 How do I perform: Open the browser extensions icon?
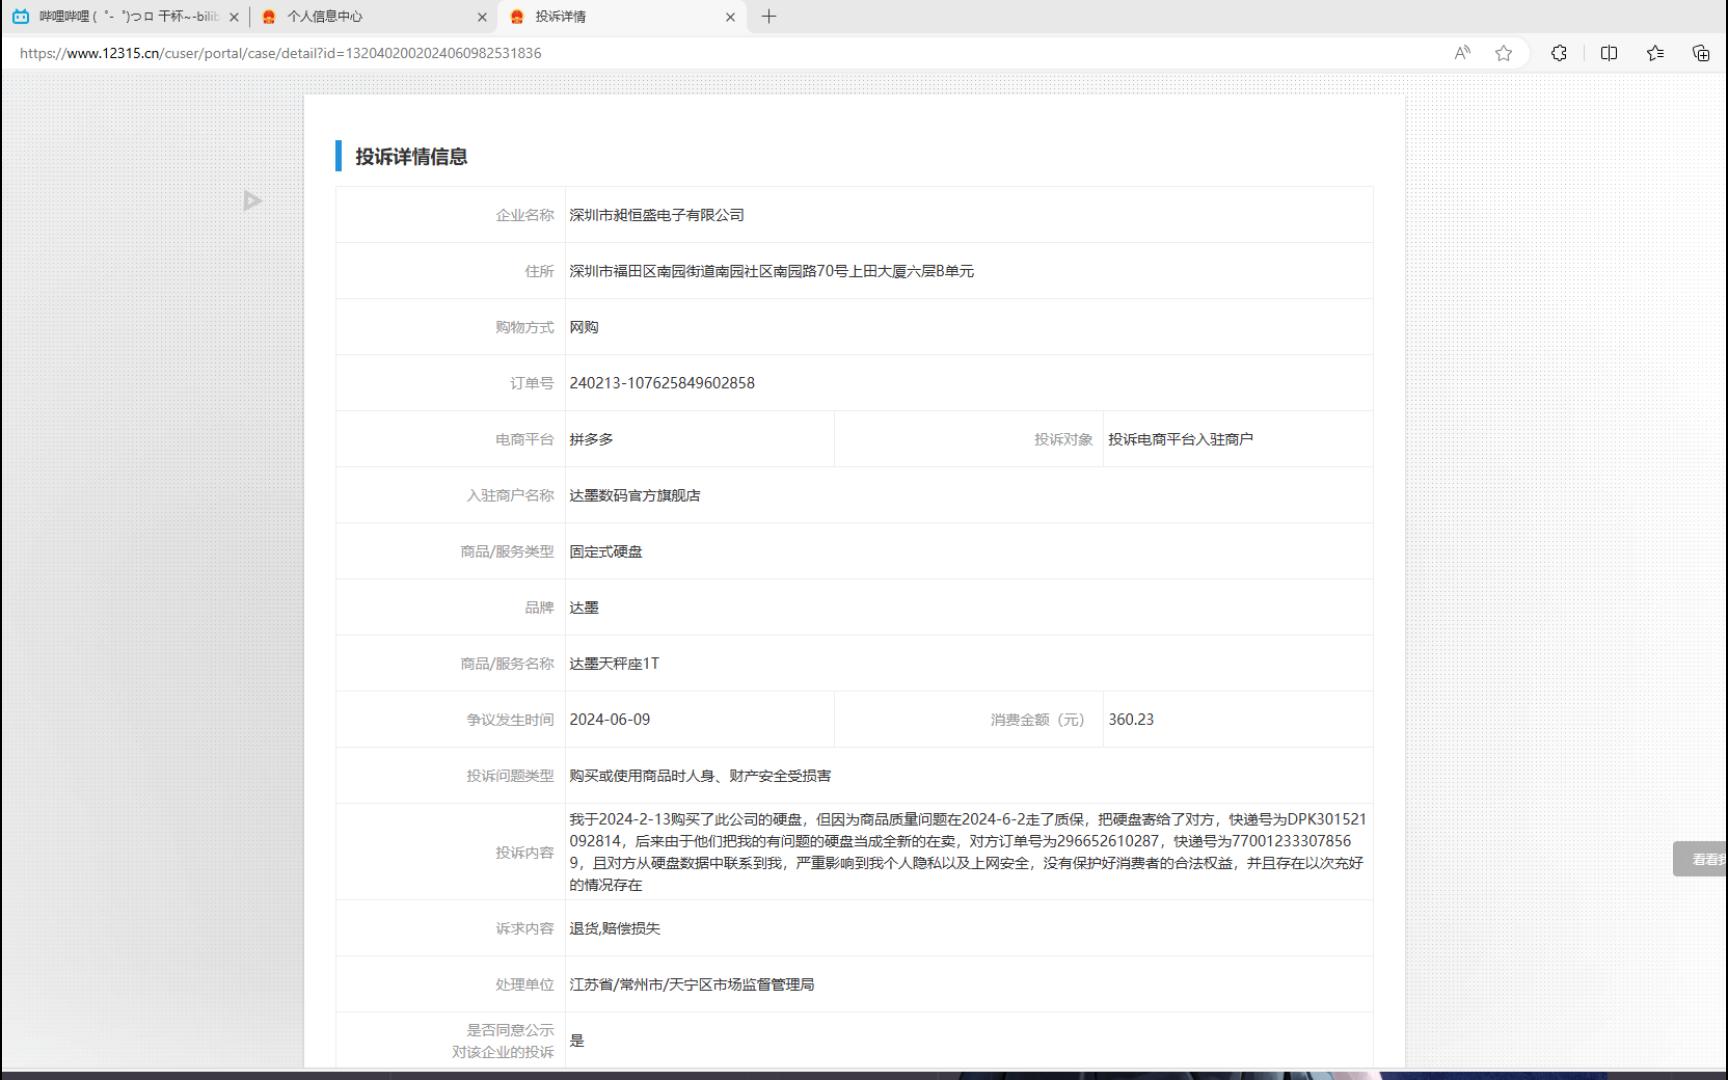coord(1559,53)
